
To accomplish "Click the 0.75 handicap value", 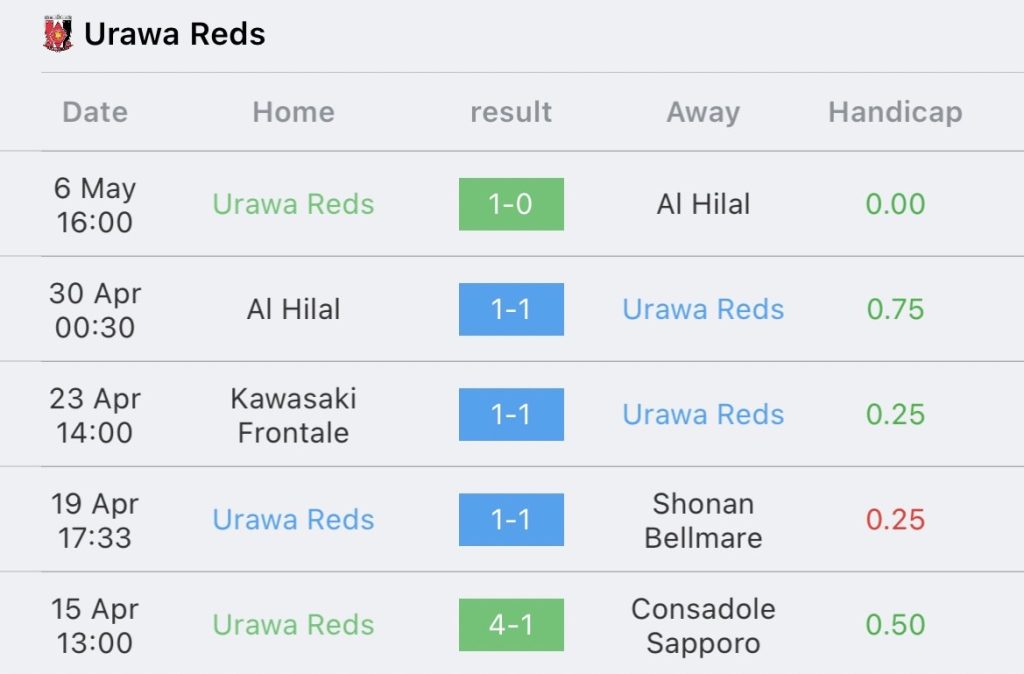I will (895, 309).
